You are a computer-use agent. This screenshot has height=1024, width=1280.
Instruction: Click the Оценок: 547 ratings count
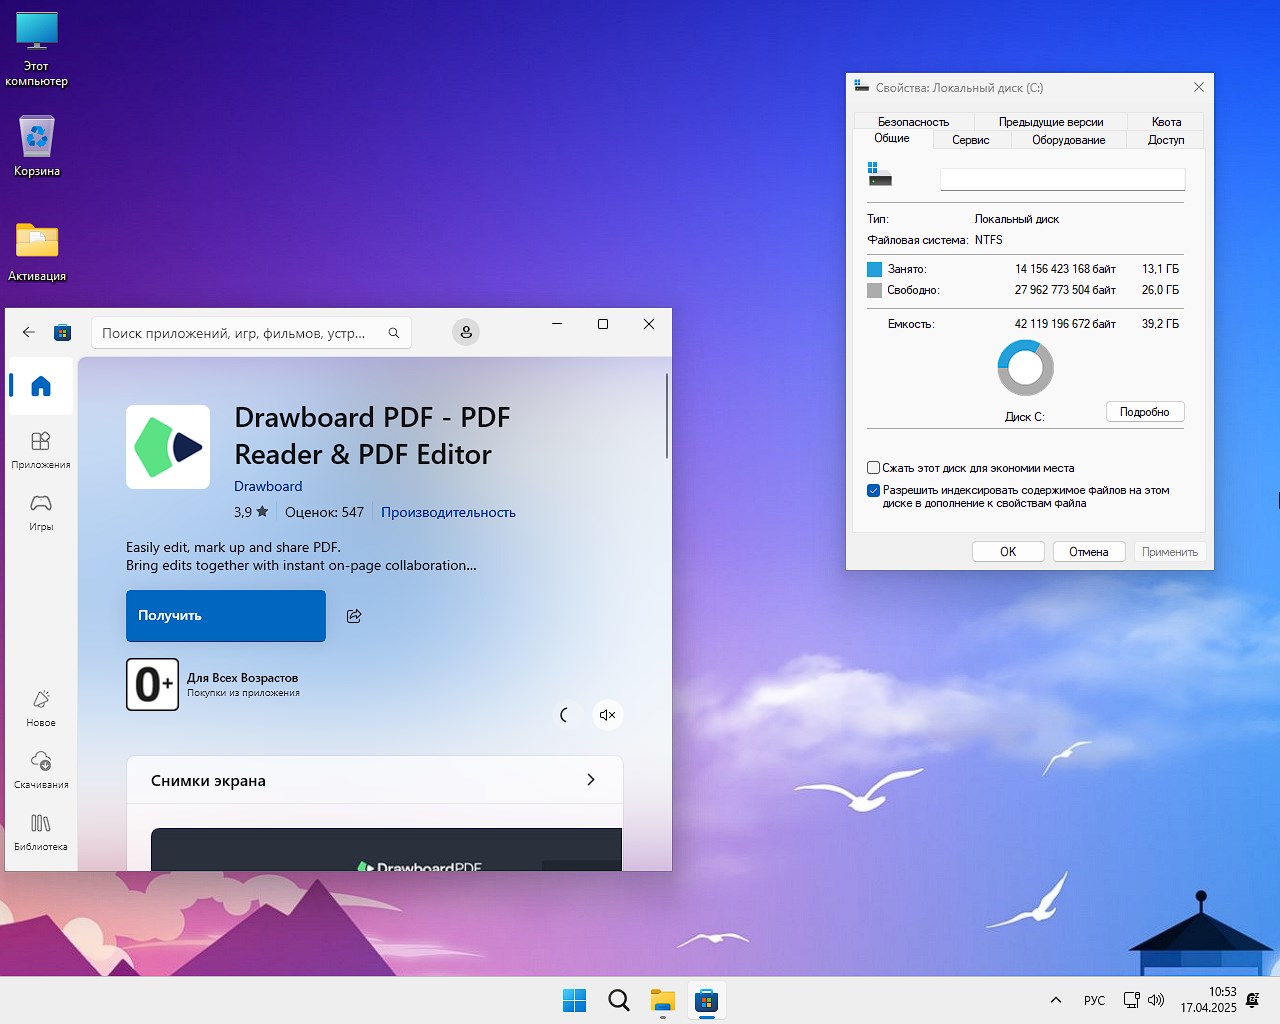click(324, 512)
